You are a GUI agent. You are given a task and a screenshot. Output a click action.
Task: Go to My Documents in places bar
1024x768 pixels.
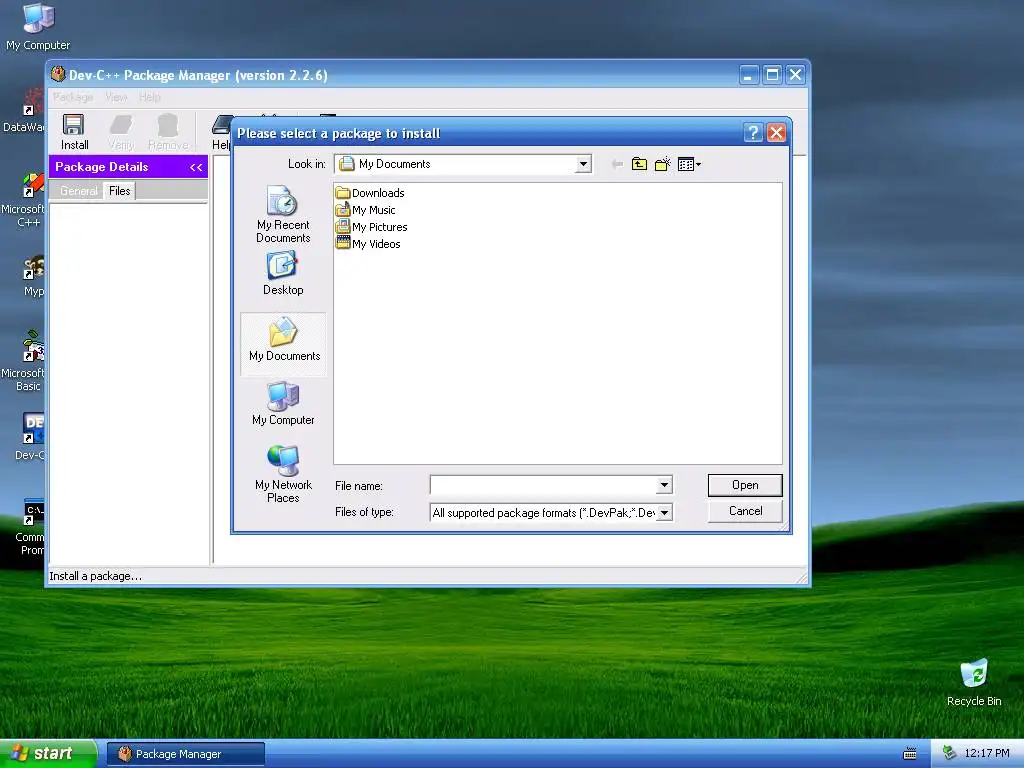click(x=283, y=343)
